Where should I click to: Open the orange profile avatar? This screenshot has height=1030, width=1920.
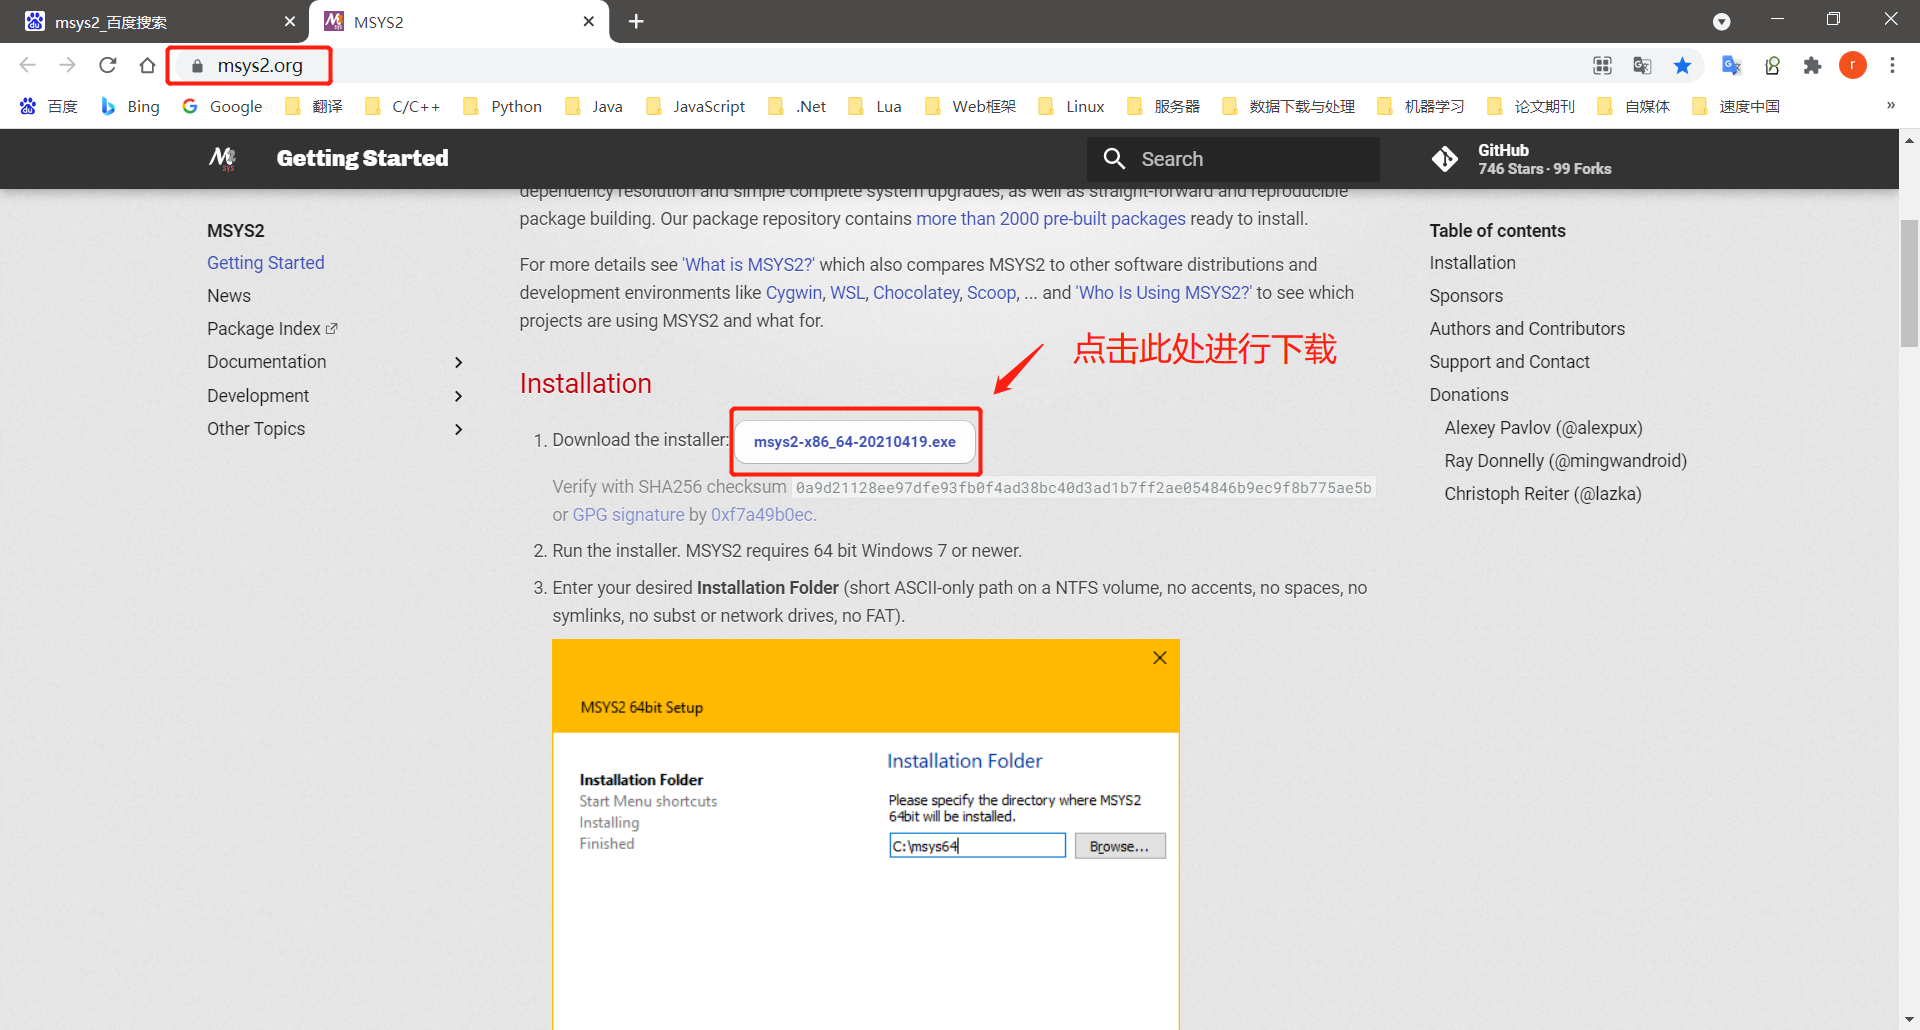coord(1853,65)
